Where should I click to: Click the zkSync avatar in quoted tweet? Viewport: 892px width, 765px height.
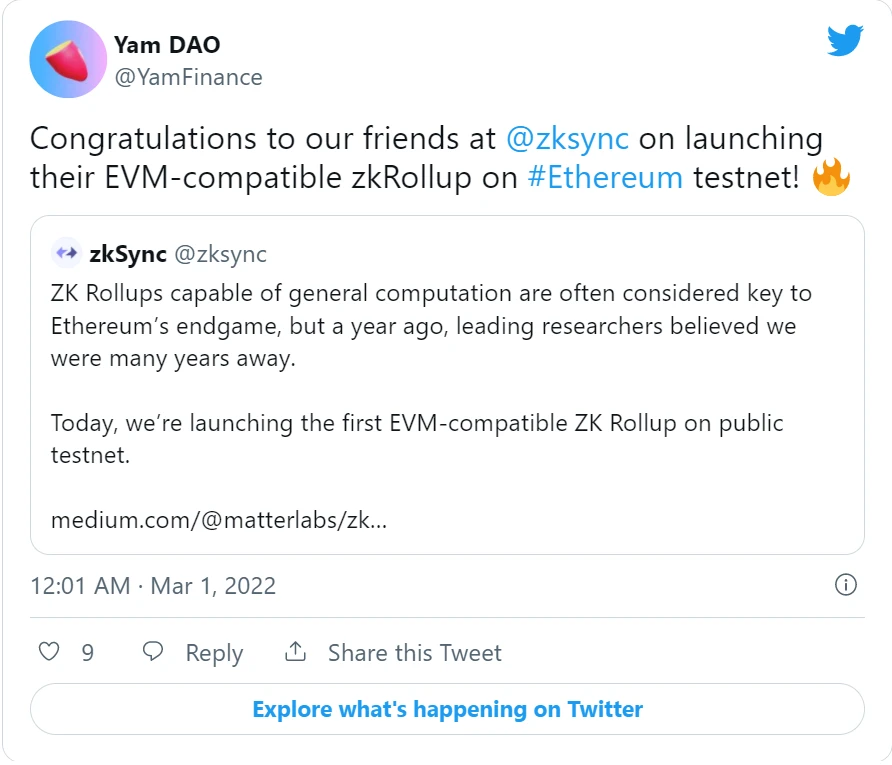click(x=67, y=253)
